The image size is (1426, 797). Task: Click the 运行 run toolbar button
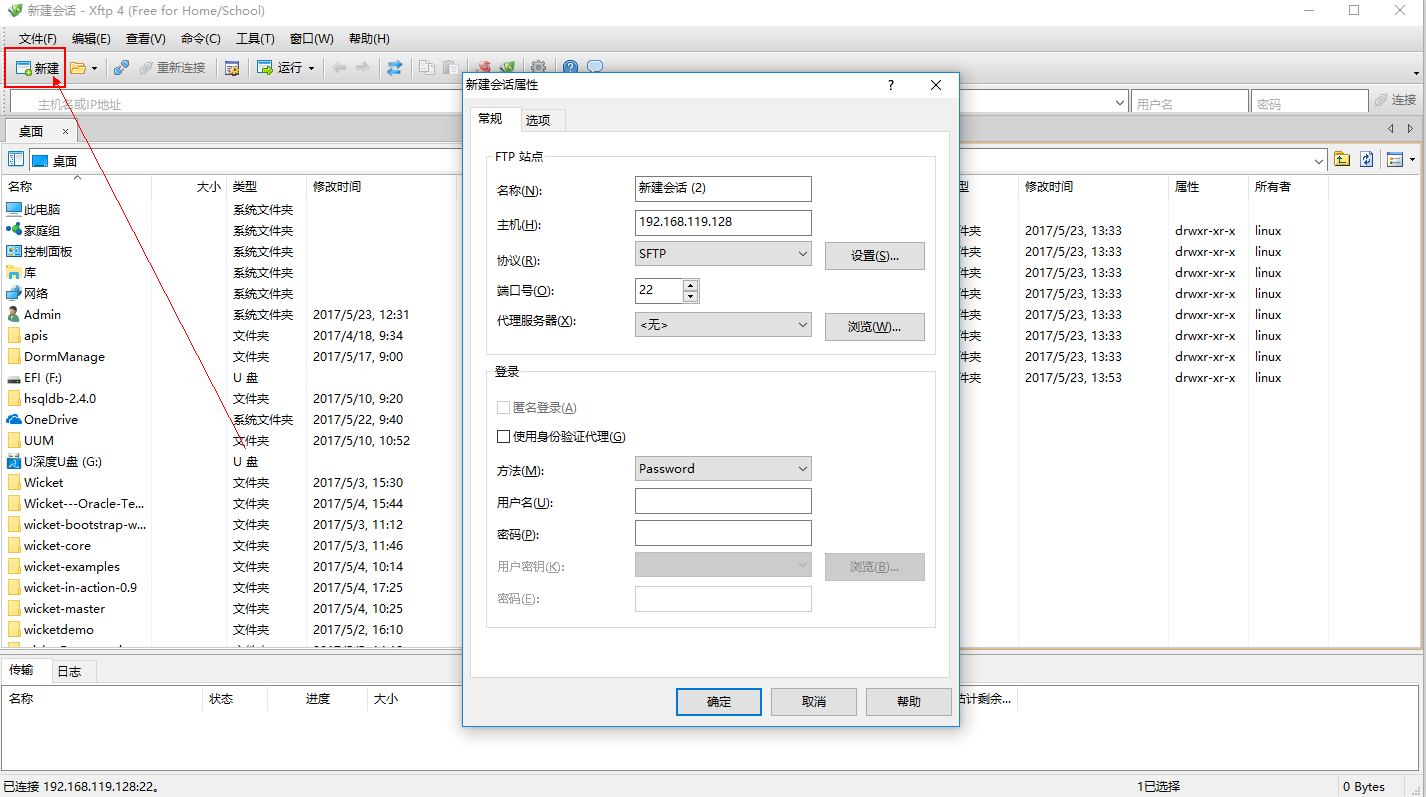pyautogui.click(x=279, y=68)
